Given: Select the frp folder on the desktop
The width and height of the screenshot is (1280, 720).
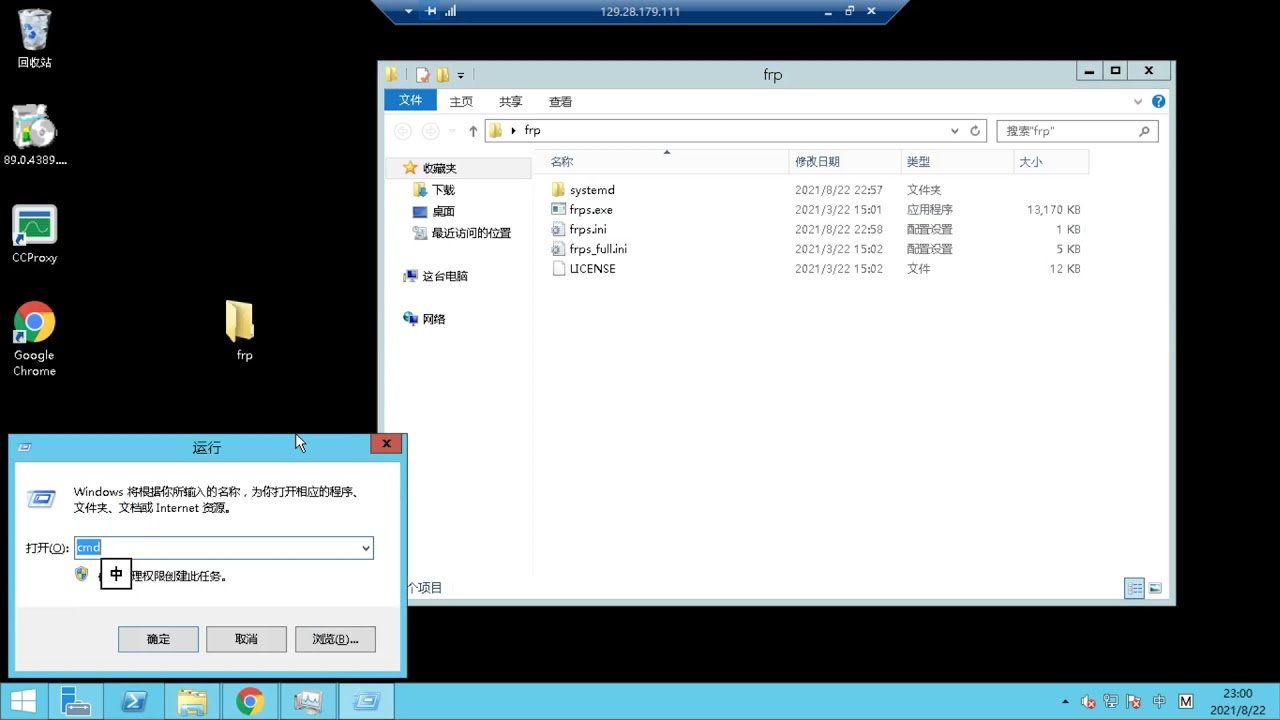Looking at the screenshot, I should (x=241, y=331).
